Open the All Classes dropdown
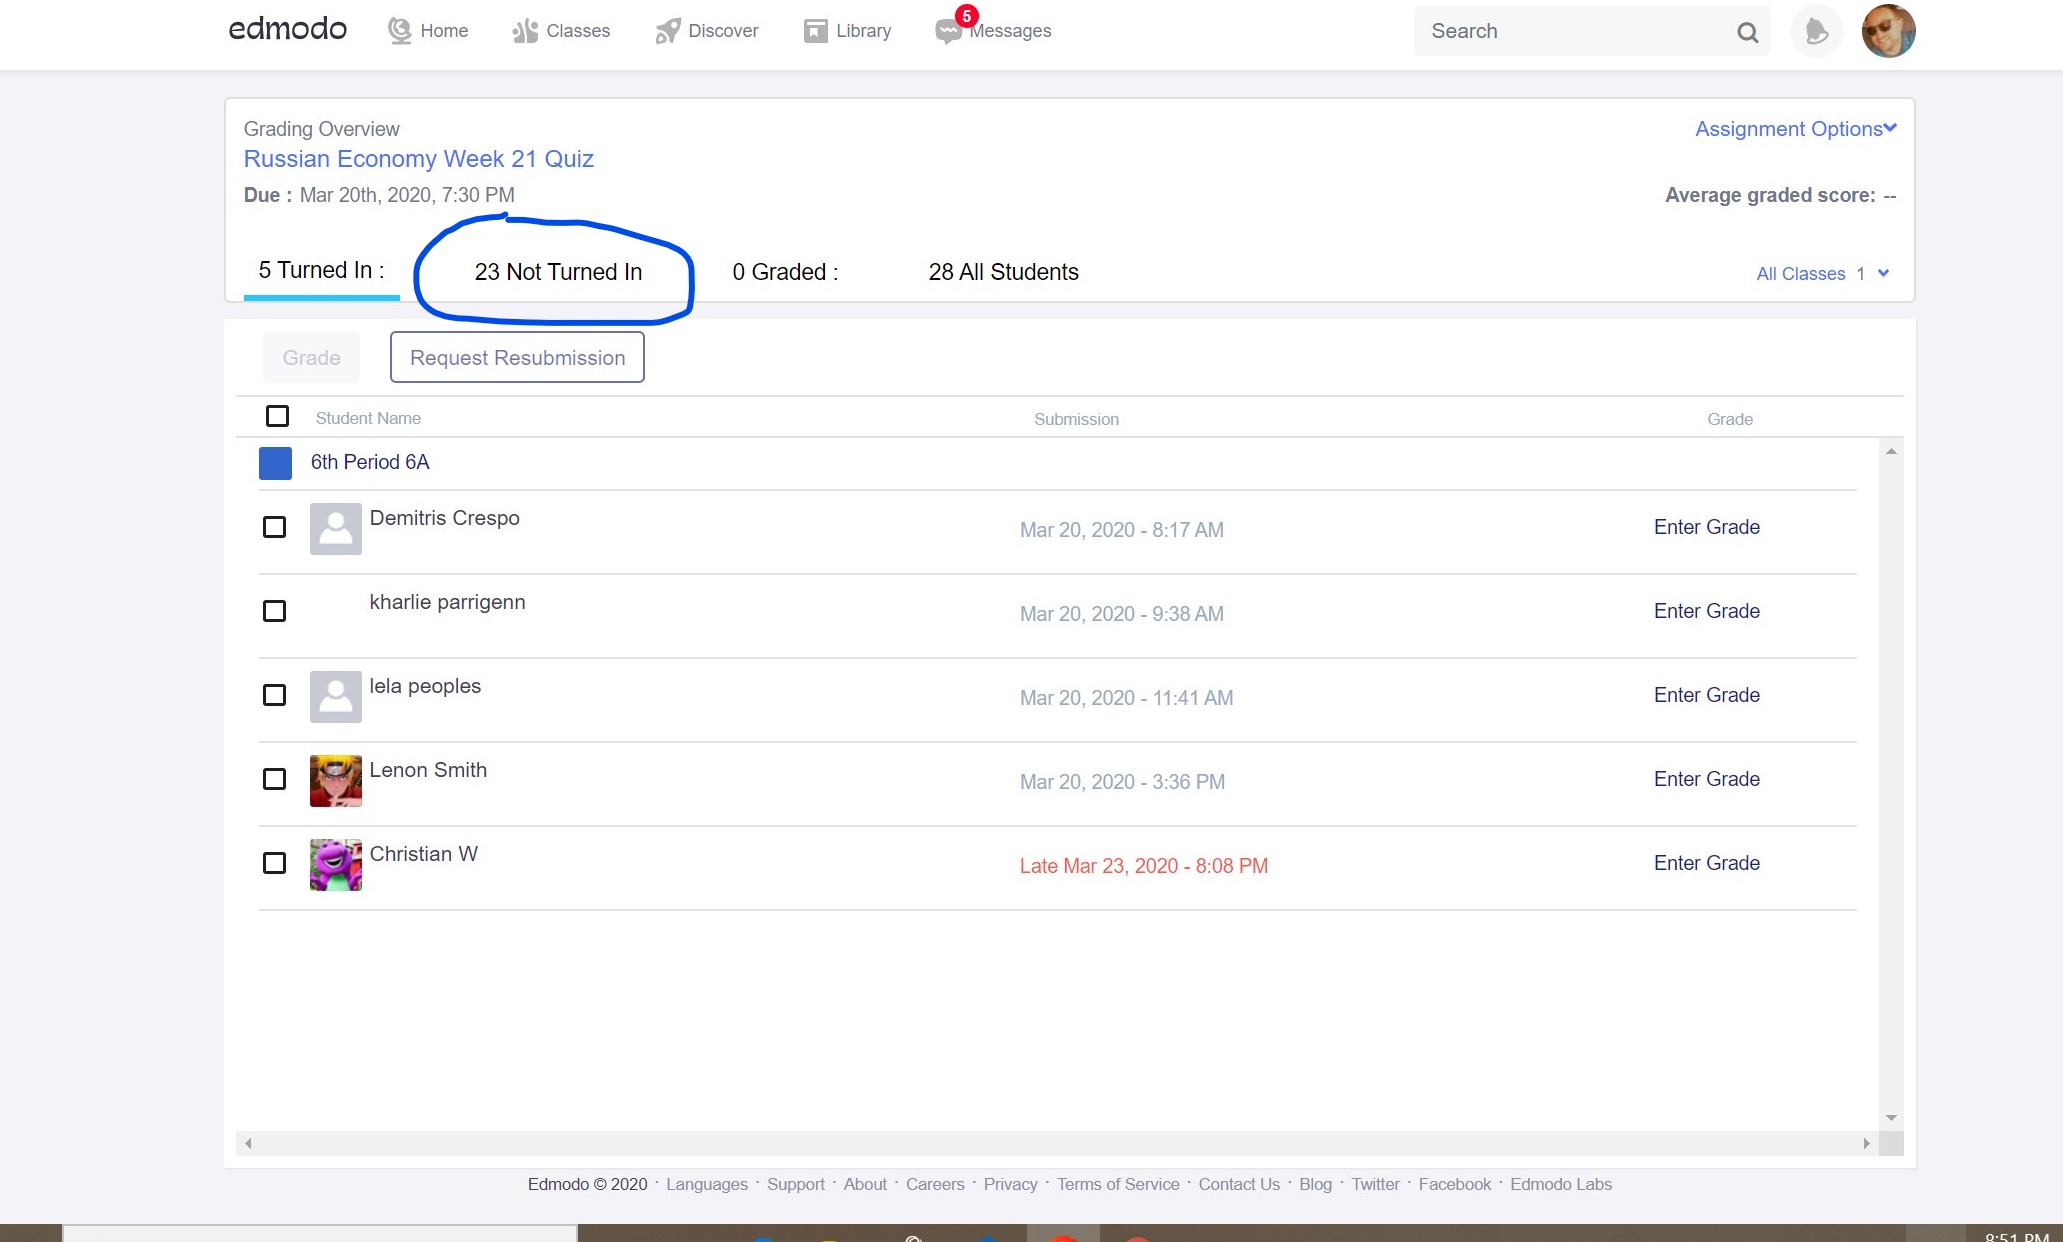Image resolution: width=2063 pixels, height=1242 pixels. (x=1822, y=274)
